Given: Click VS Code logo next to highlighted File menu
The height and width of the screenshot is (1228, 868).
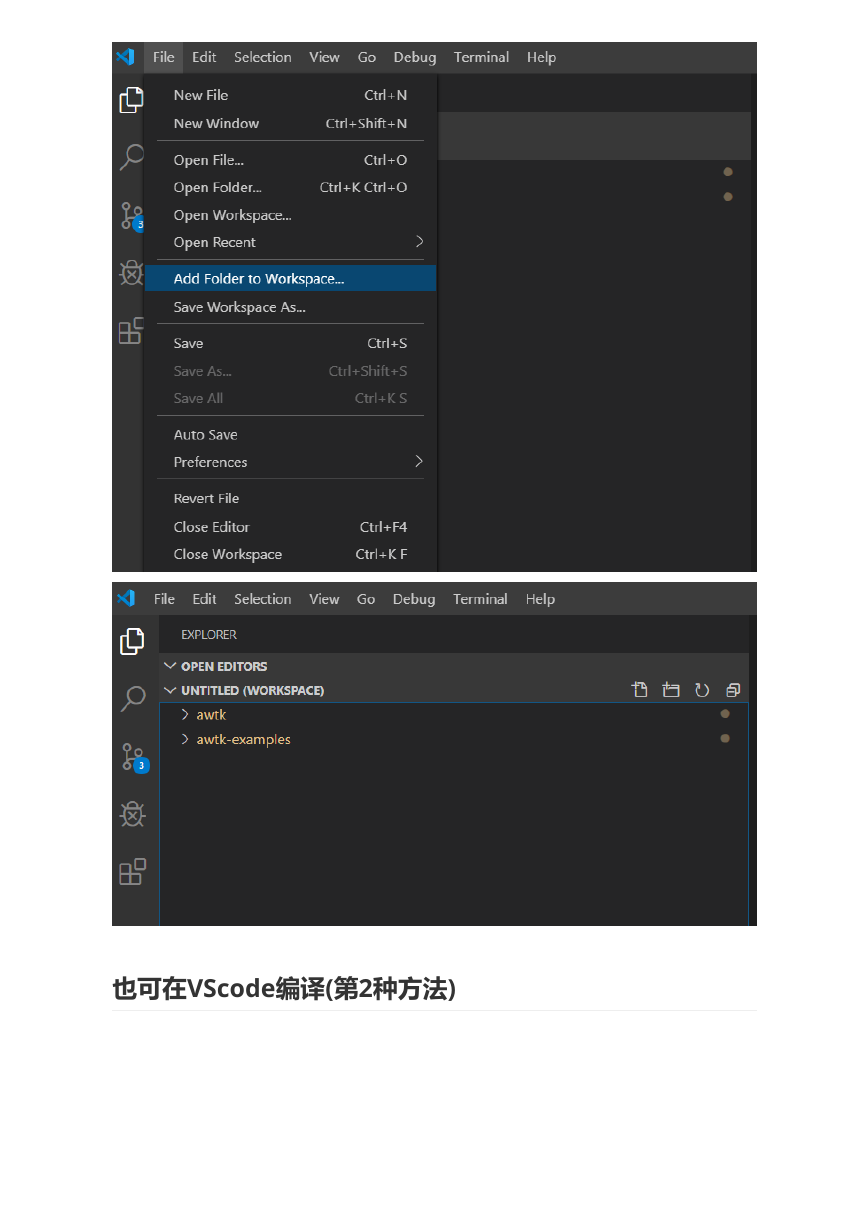Looking at the screenshot, I should click(x=125, y=57).
